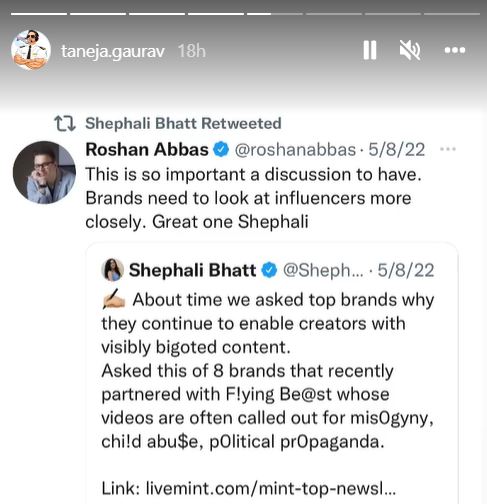
Task: Tap the taneja.gaurav username
Action: (113, 51)
